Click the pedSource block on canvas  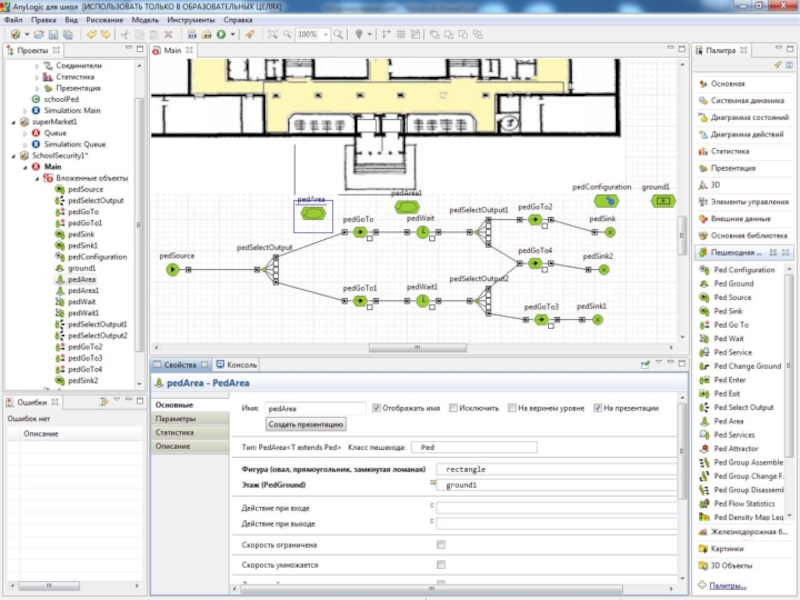(x=172, y=269)
